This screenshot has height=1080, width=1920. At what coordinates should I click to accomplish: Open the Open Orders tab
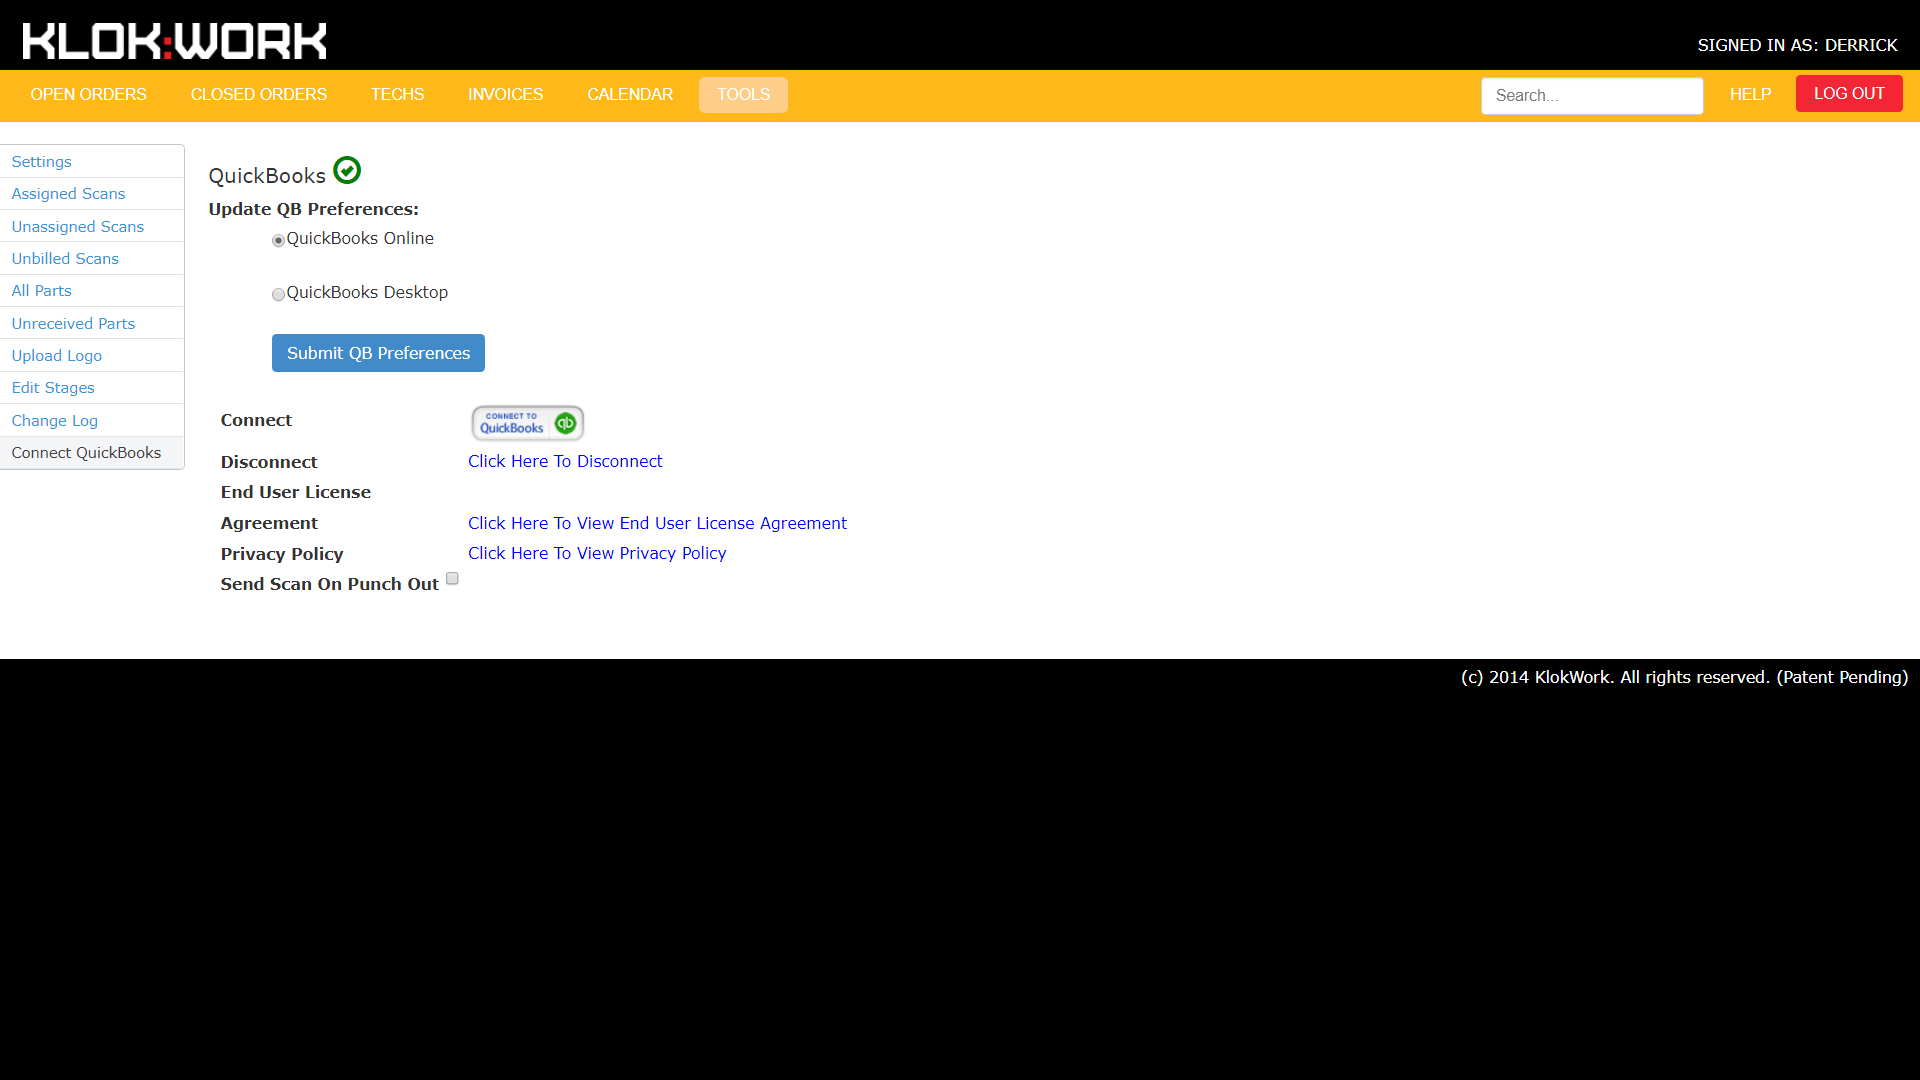[x=88, y=94]
